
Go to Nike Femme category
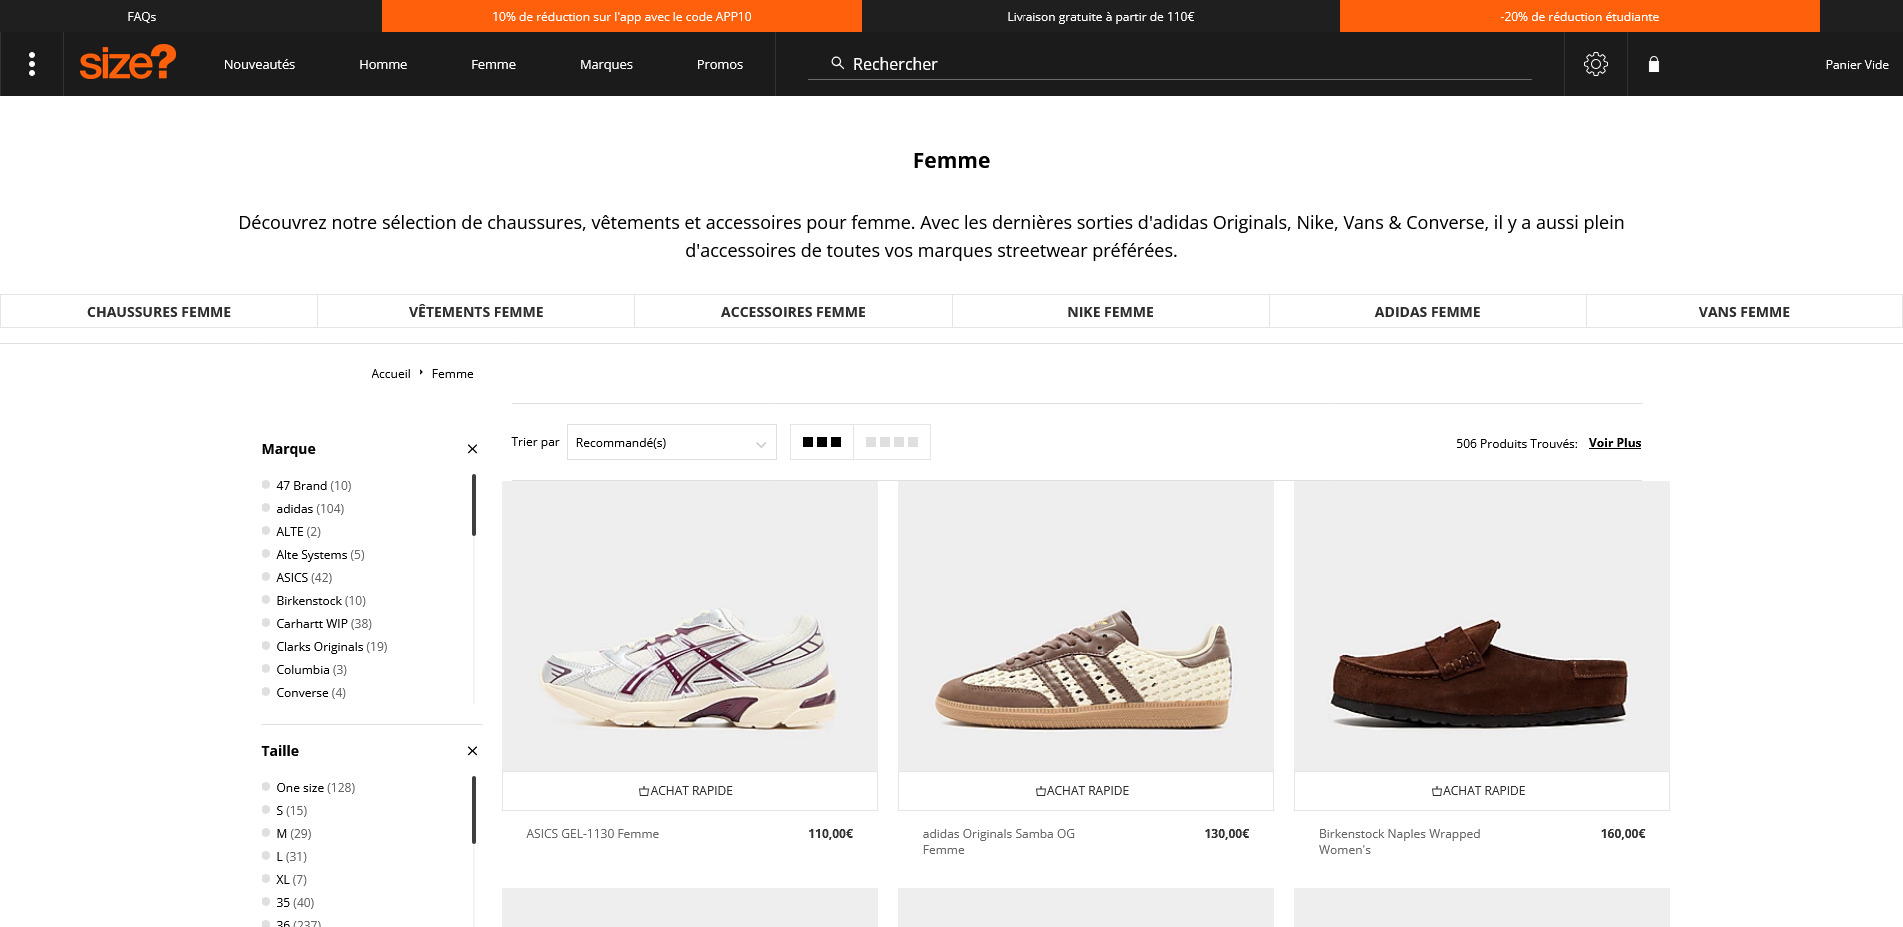point(1110,311)
